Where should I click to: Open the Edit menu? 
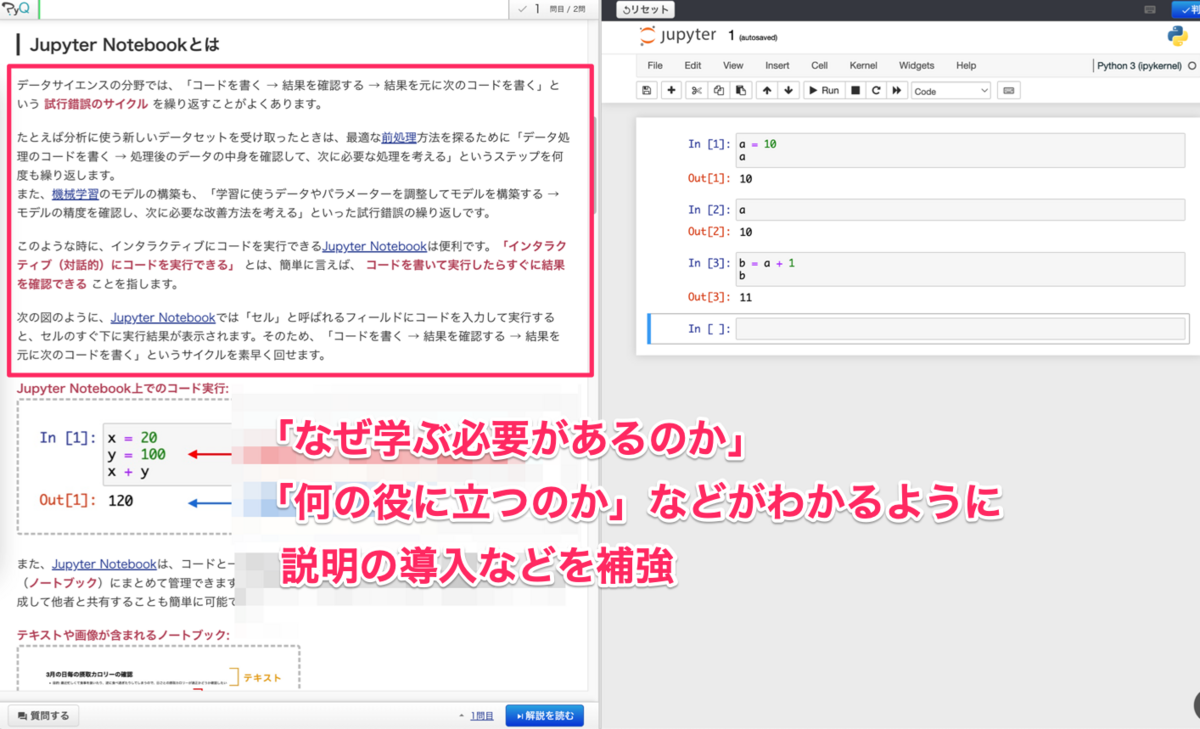pos(693,65)
